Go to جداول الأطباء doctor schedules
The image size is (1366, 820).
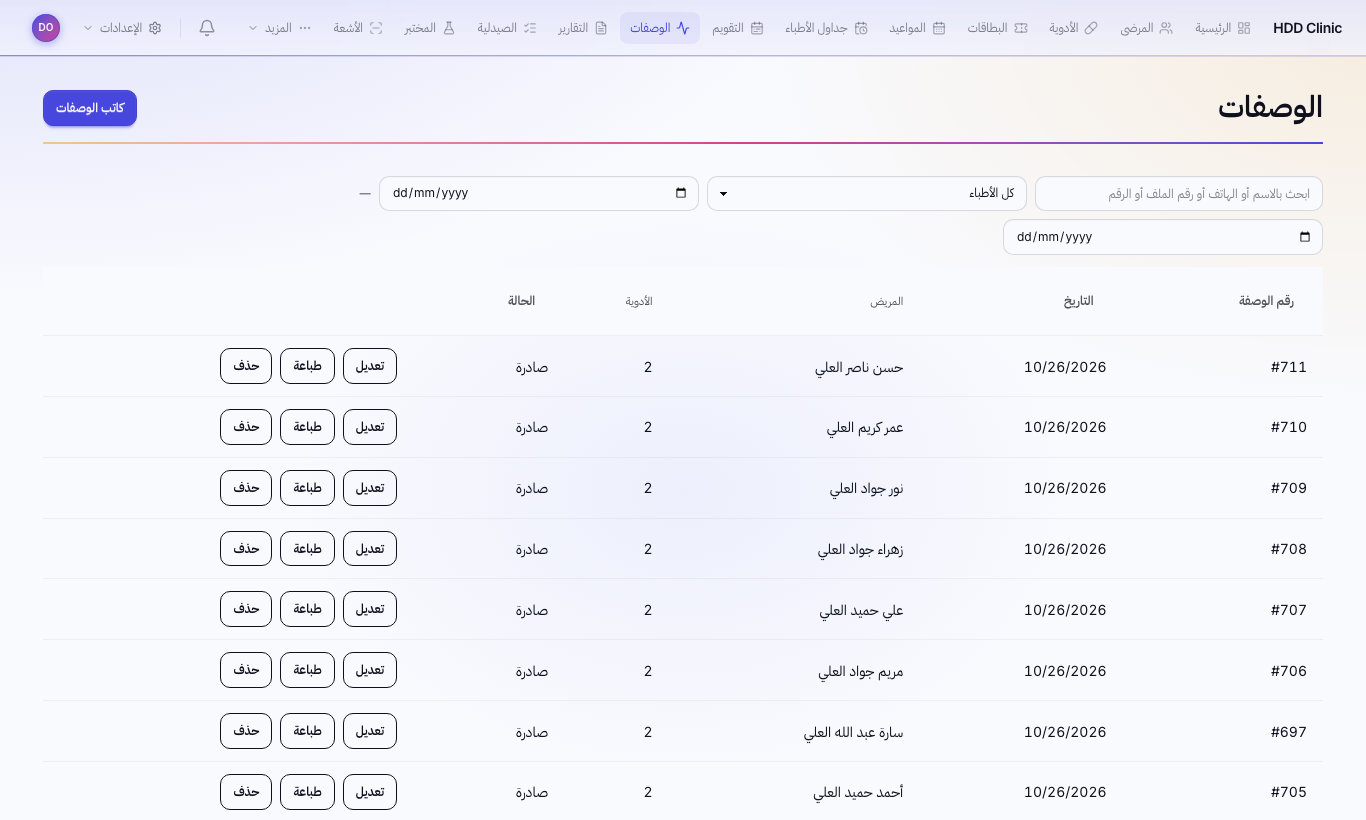(826, 28)
